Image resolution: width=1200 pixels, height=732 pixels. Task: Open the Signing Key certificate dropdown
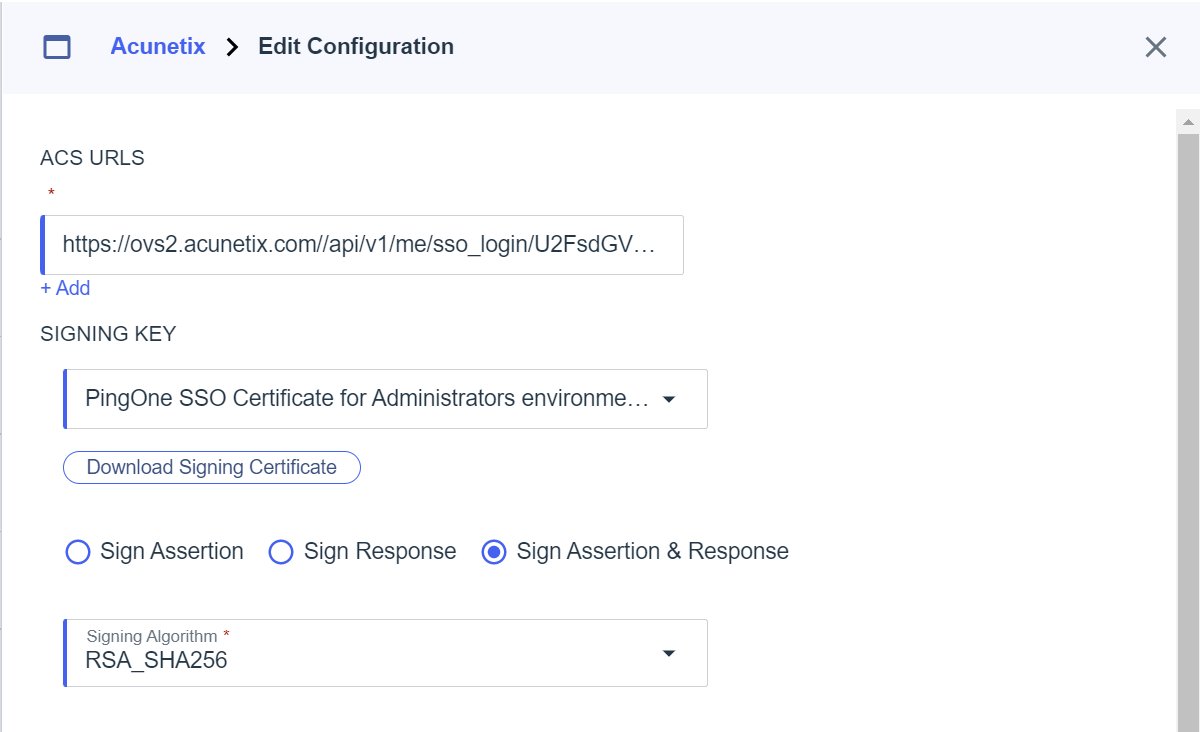tap(385, 399)
